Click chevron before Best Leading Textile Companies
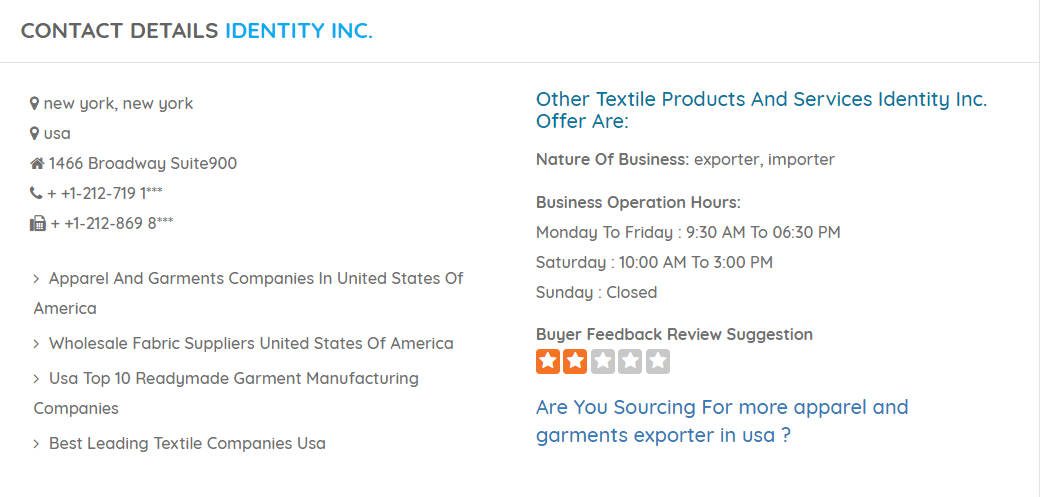The width and height of the screenshot is (1040, 497). 37,444
